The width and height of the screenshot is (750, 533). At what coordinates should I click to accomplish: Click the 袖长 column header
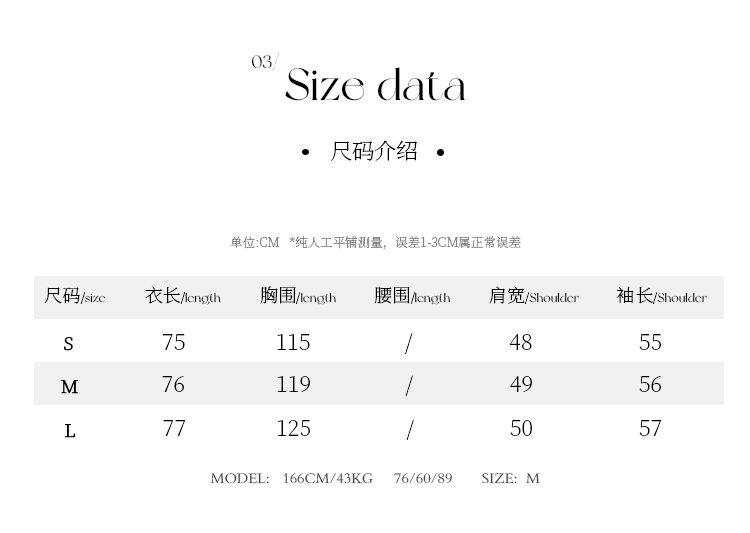click(661, 297)
